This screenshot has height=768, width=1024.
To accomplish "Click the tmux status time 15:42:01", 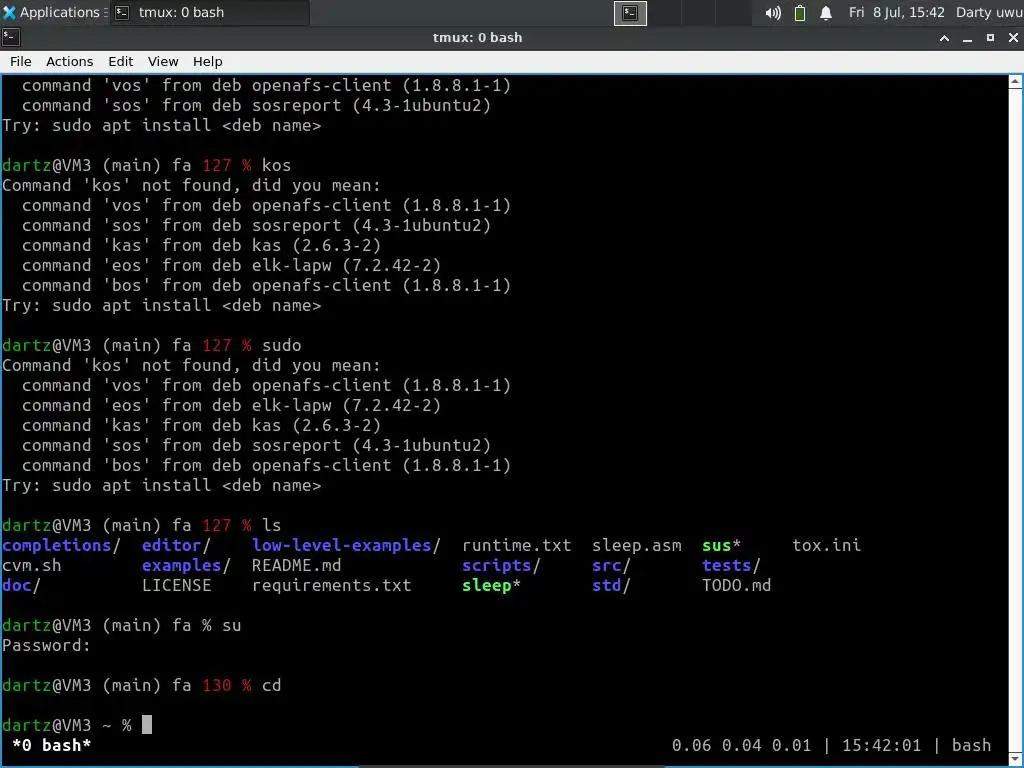I will pyautogui.click(x=881, y=745).
